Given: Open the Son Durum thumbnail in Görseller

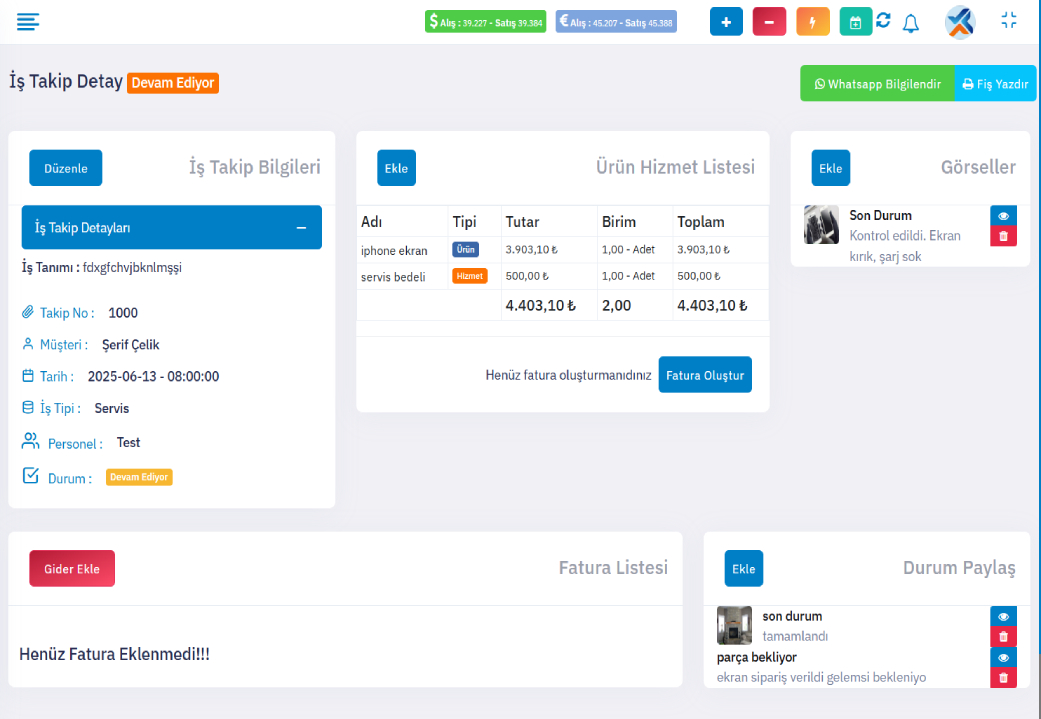Looking at the screenshot, I should tap(821, 225).
